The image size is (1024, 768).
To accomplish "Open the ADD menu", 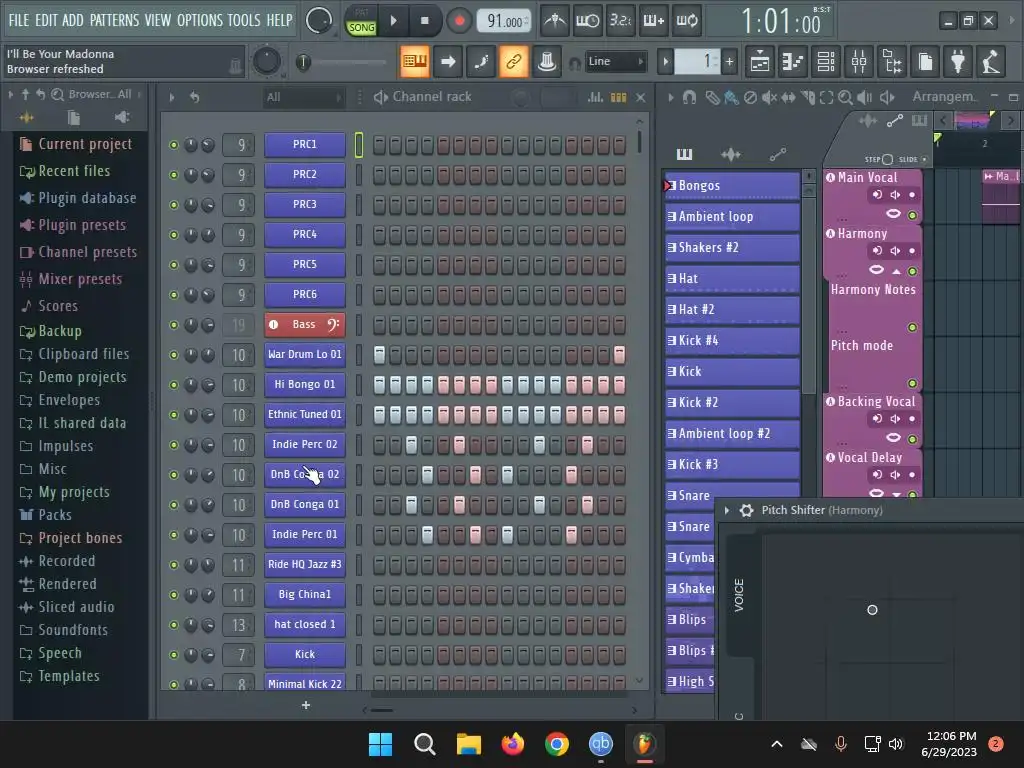I will click(x=72, y=20).
